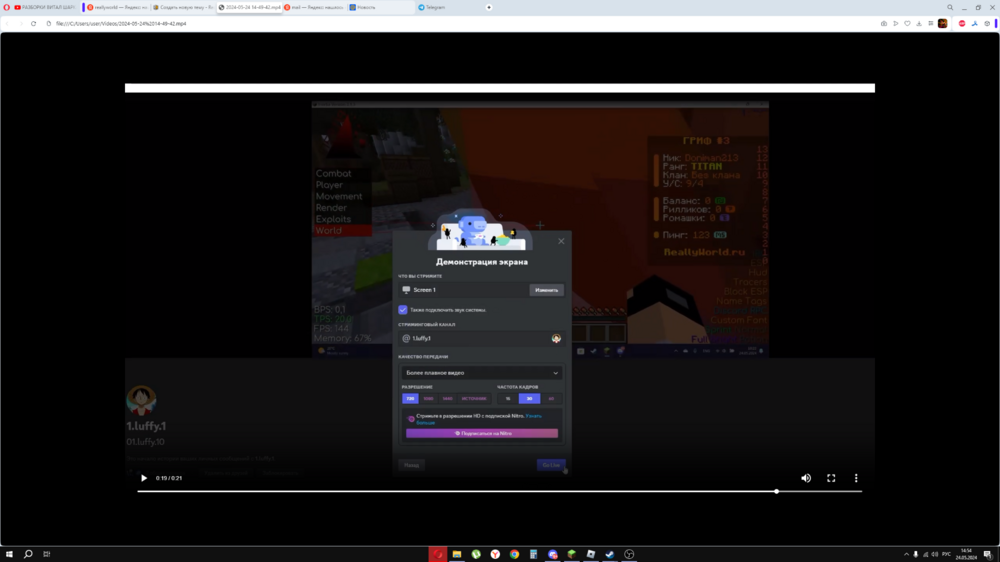Viewport: 1000px width, 562px height.
Task: Click the 1.luffy.1 profile avatar
Action: tap(142, 401)
